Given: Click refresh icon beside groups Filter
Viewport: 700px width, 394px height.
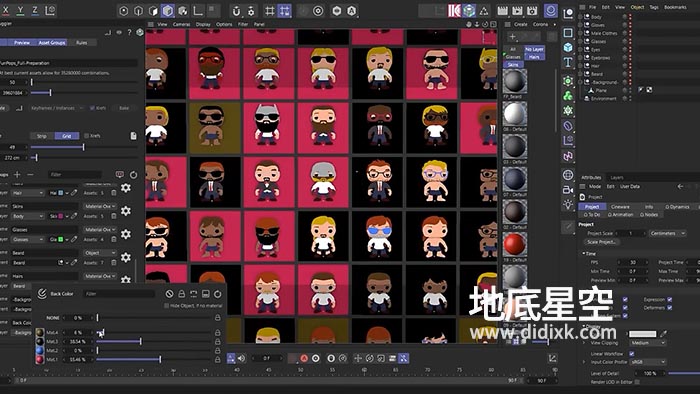Looking at the screenshot, I should tap(133, 174).
